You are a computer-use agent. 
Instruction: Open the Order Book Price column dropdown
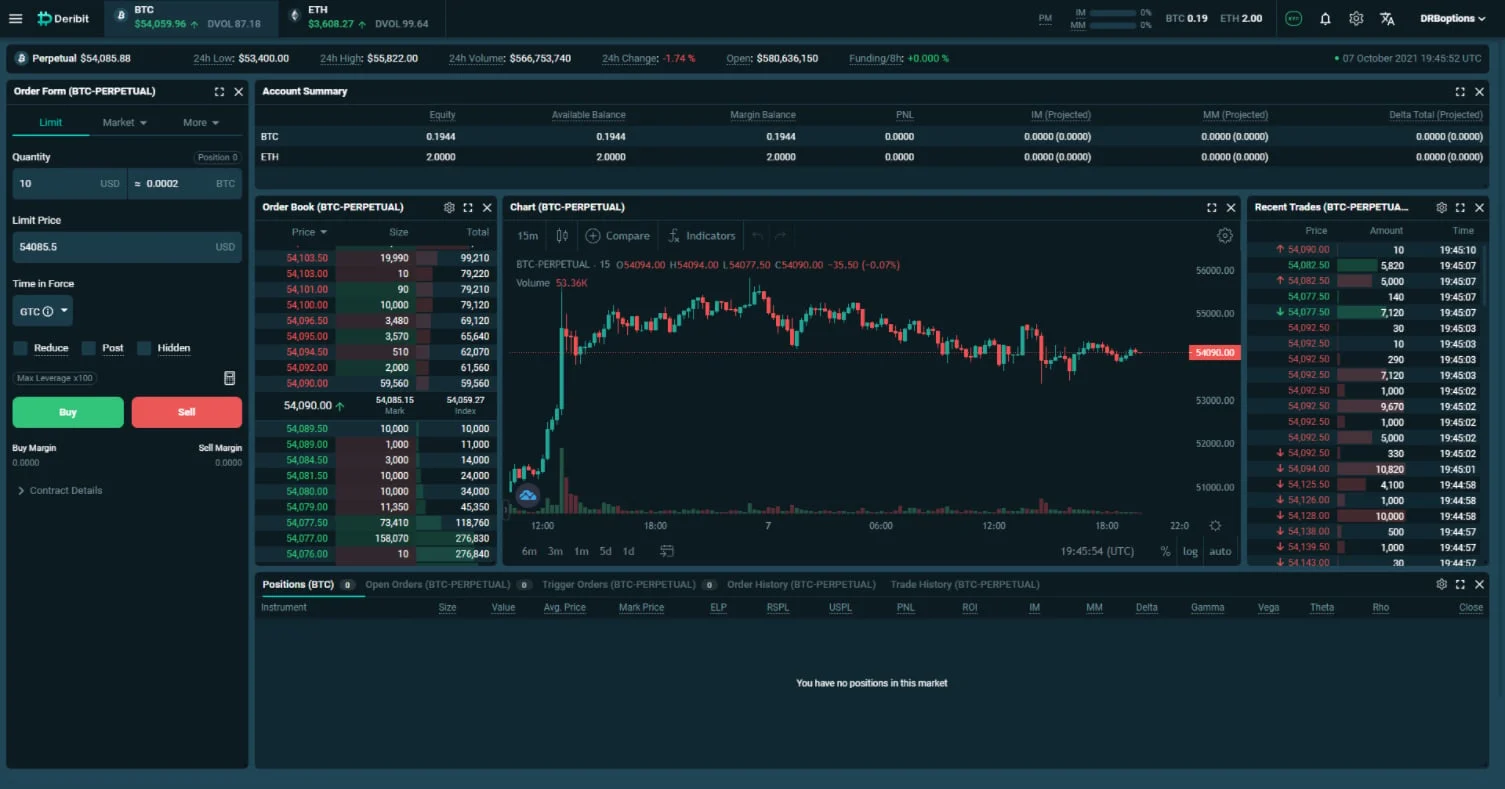[309, 232]
